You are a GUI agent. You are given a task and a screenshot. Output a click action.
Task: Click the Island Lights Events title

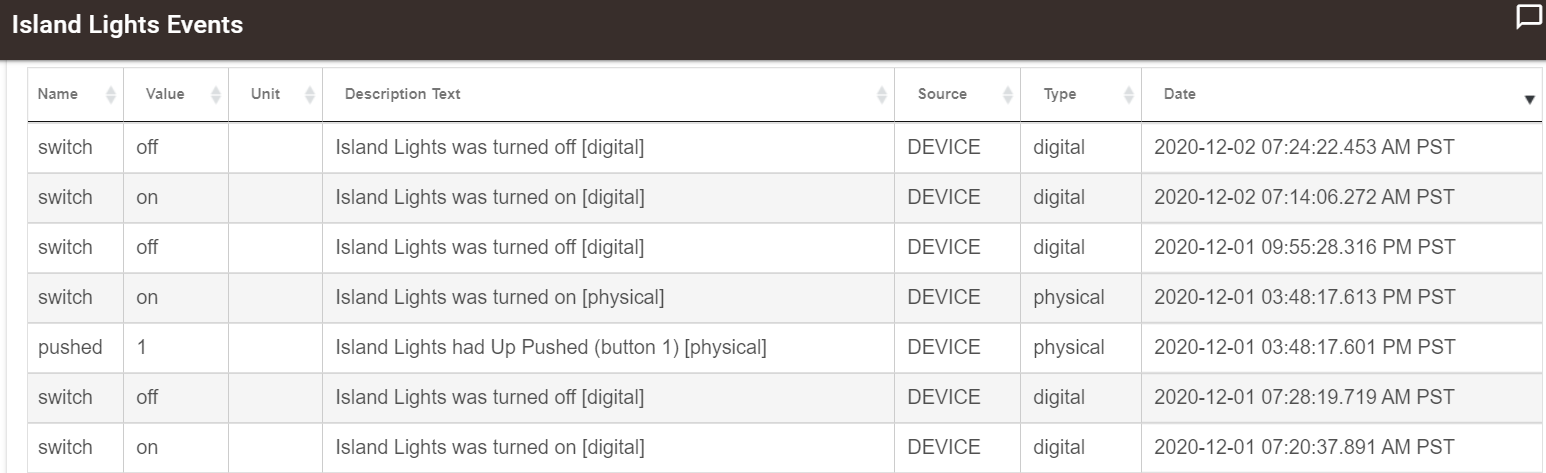coord(127,24)
